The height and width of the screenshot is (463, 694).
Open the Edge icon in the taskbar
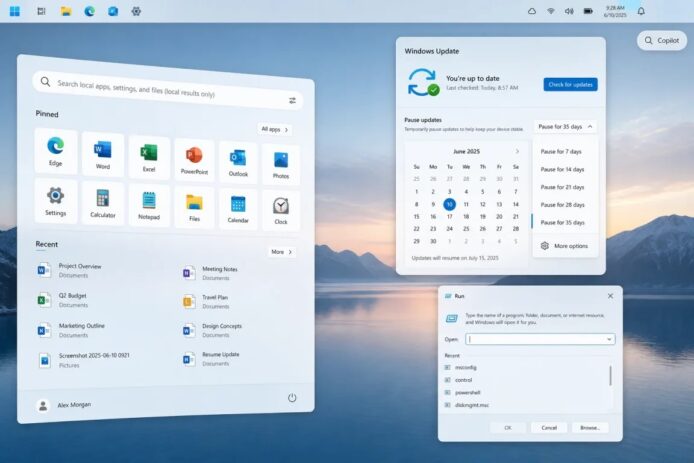(x=89, y=11)
